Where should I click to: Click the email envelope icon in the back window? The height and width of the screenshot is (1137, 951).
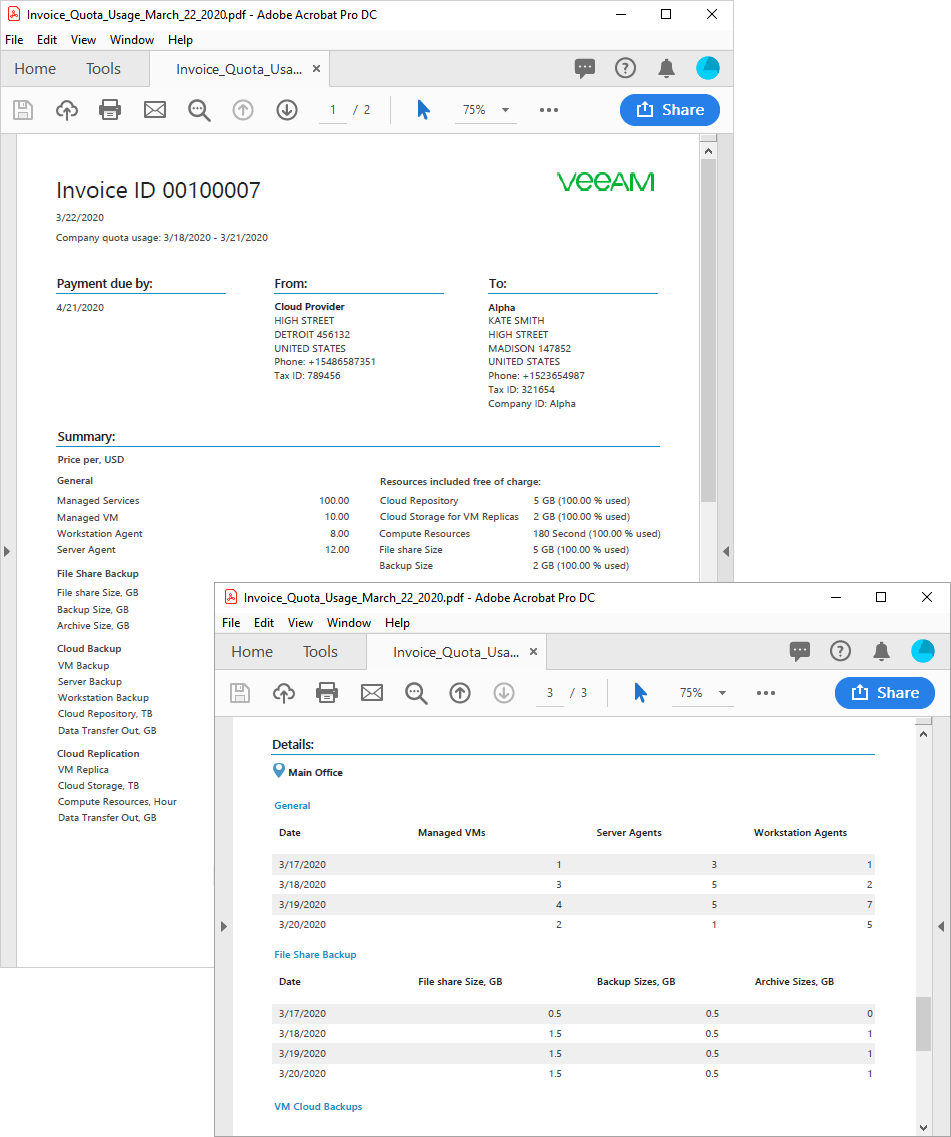[x=155, y=110]
